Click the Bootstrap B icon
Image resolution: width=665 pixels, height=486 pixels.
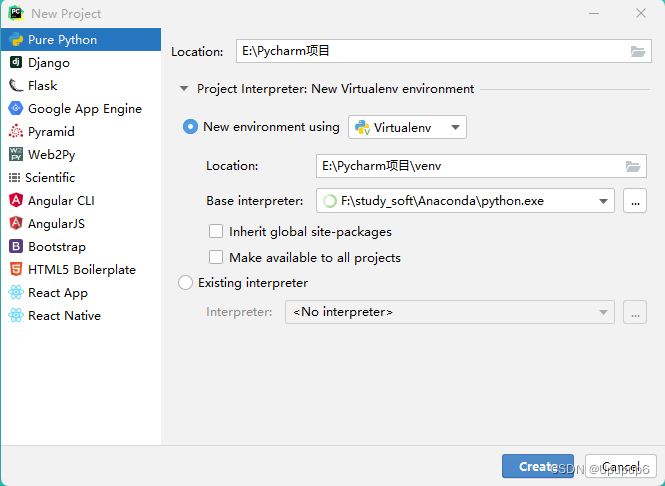[x=16, y=246]
